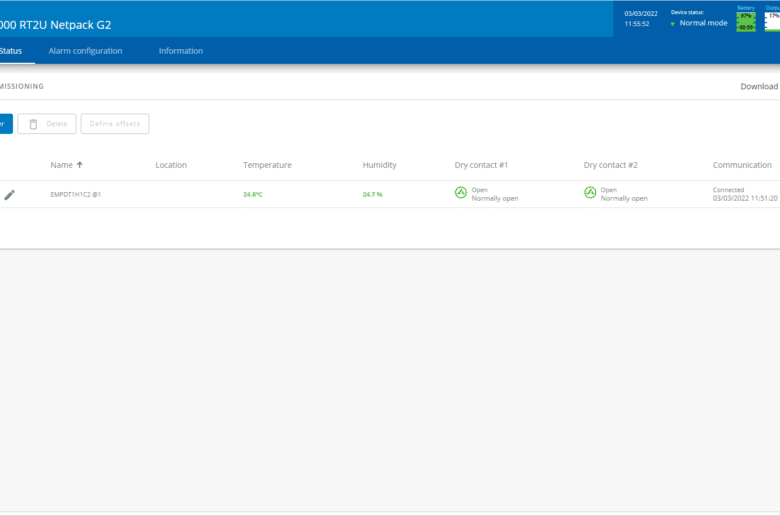Click the Humidity column header
Screen dimensions: 780x516
pyautogui.click(x=380, y=165)
